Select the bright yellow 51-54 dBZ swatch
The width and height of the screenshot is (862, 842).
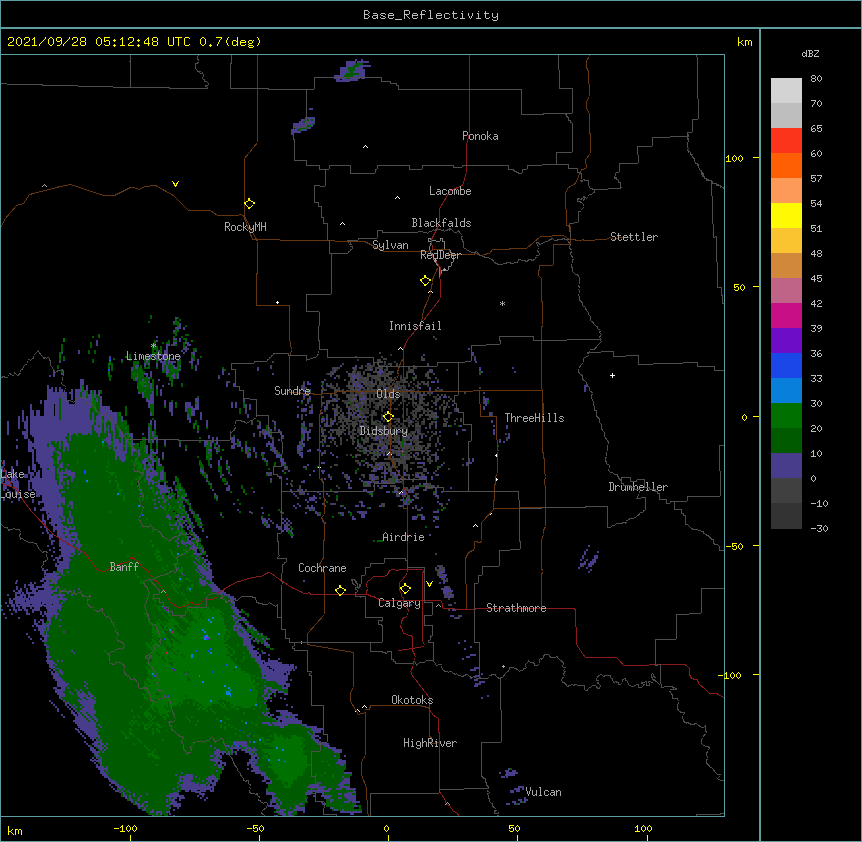point(786,216)
